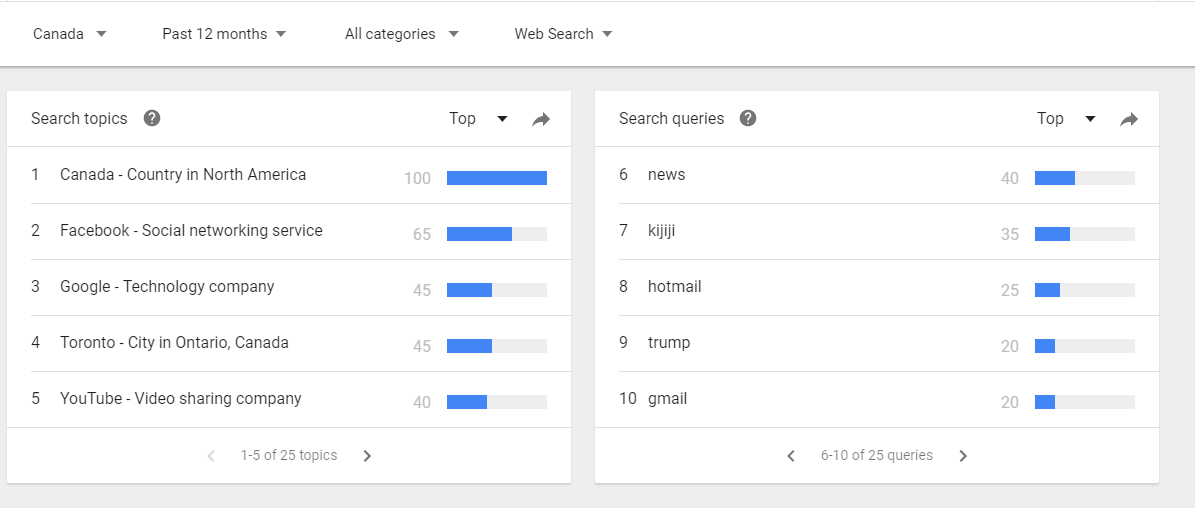Open the Web Search type dropdown
The image size is (1195, 508).
tap(563, 34)
